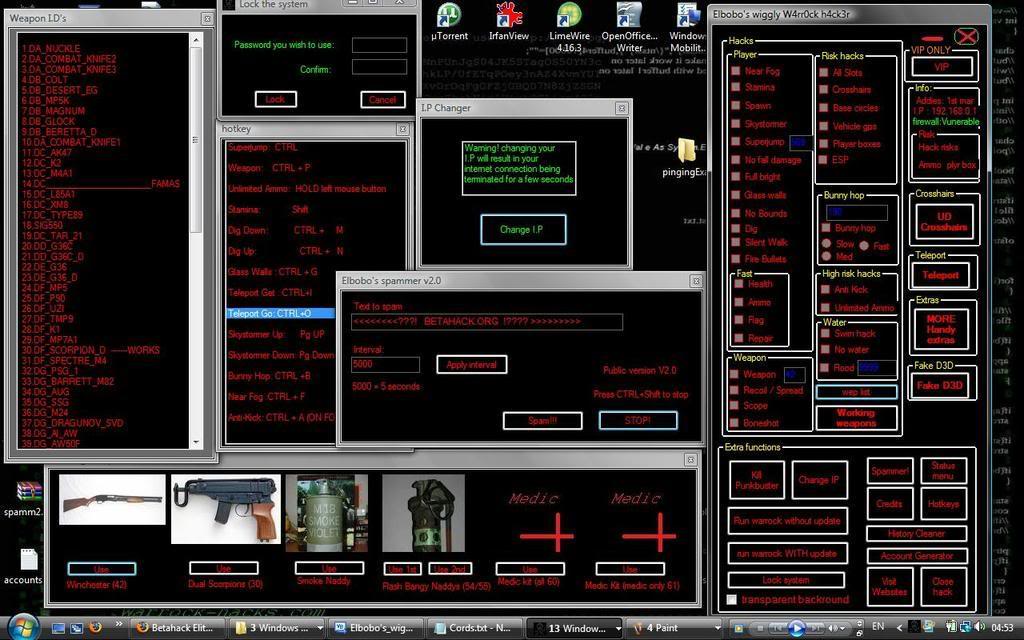The image size is (1024, 640).
Task: Click the Apply interval button
Action: tap(472, 364)
